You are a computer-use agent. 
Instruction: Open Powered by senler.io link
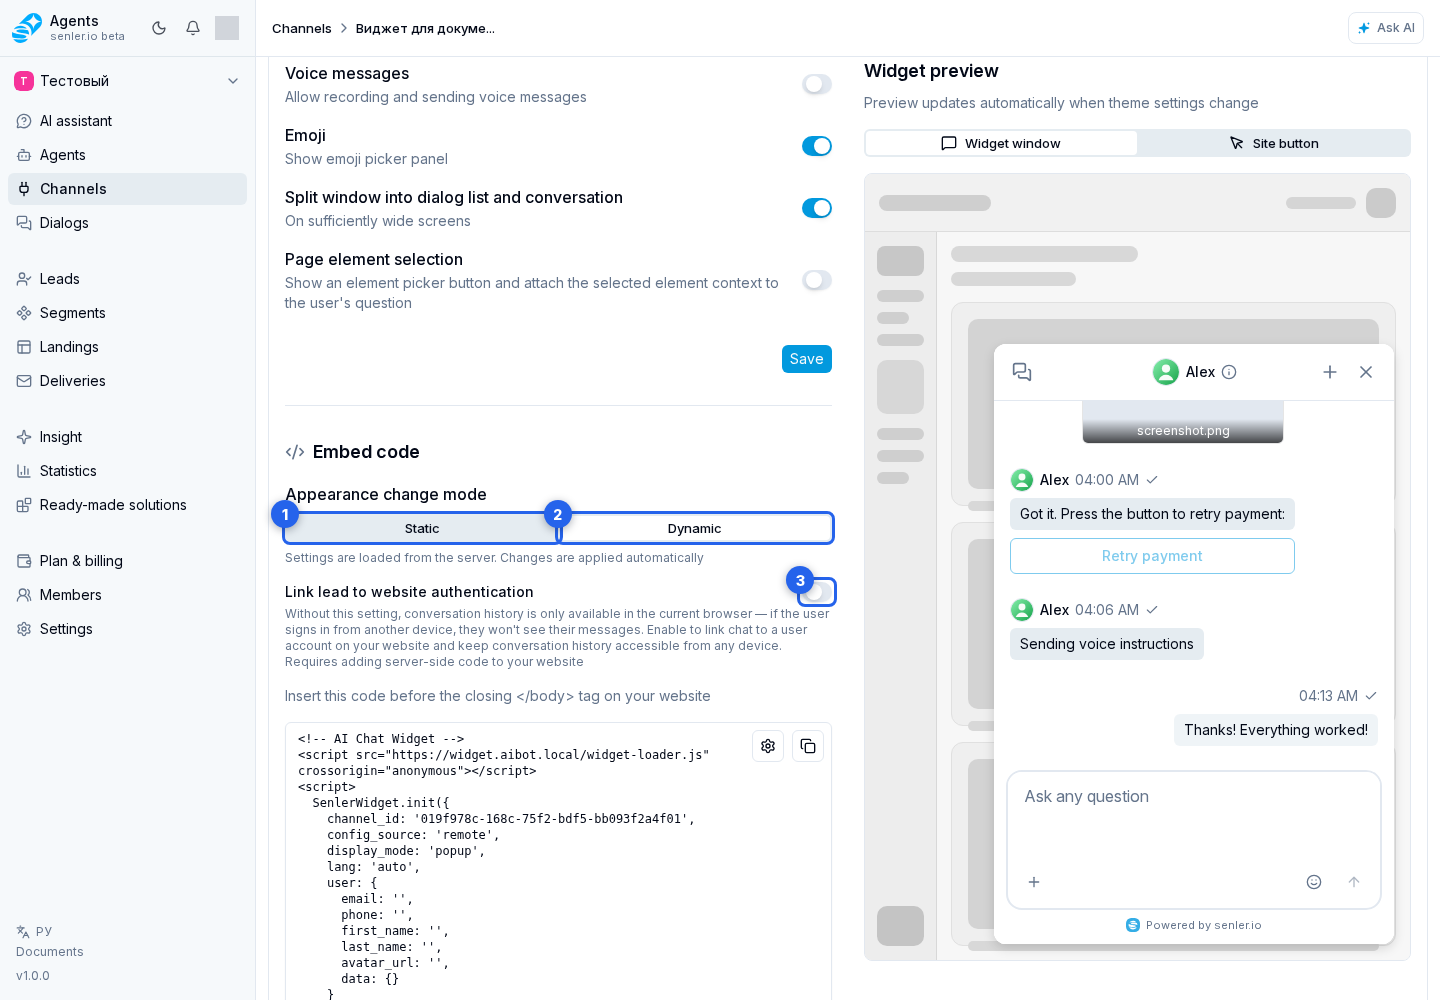click(x=1194, y=925)
